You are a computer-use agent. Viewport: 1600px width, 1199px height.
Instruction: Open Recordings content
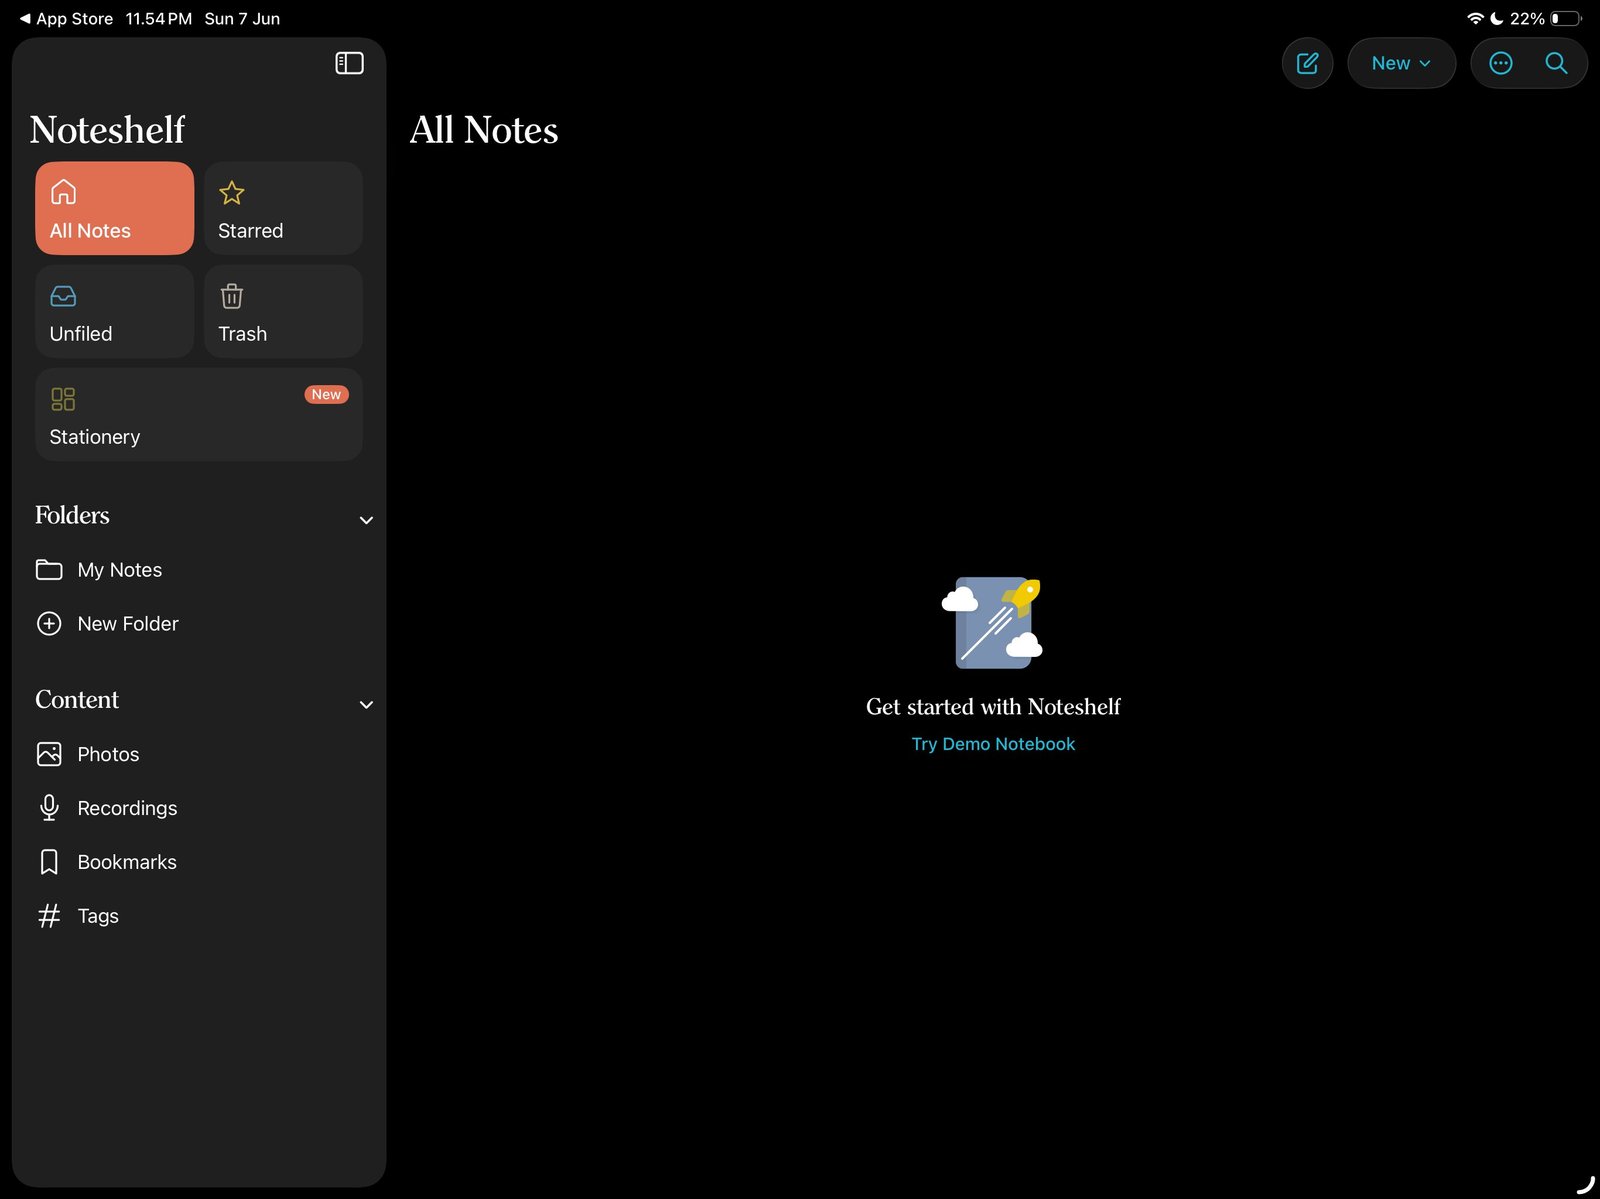199,808
